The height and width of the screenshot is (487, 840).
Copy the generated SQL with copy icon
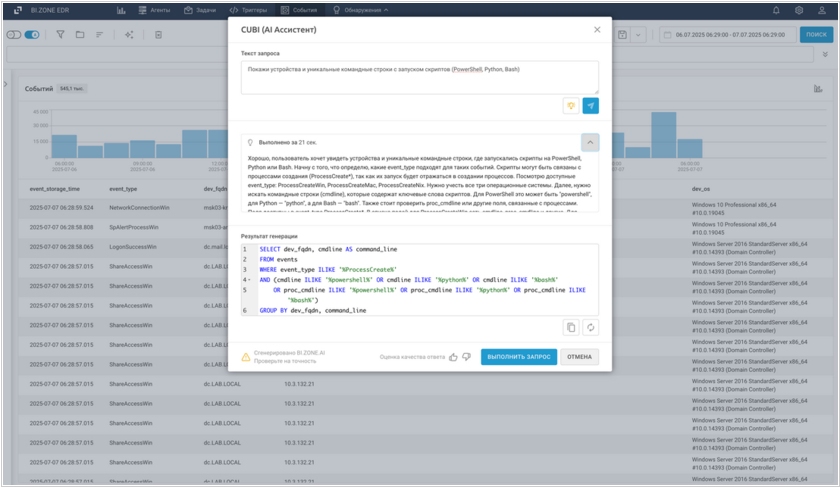point(571,327)
